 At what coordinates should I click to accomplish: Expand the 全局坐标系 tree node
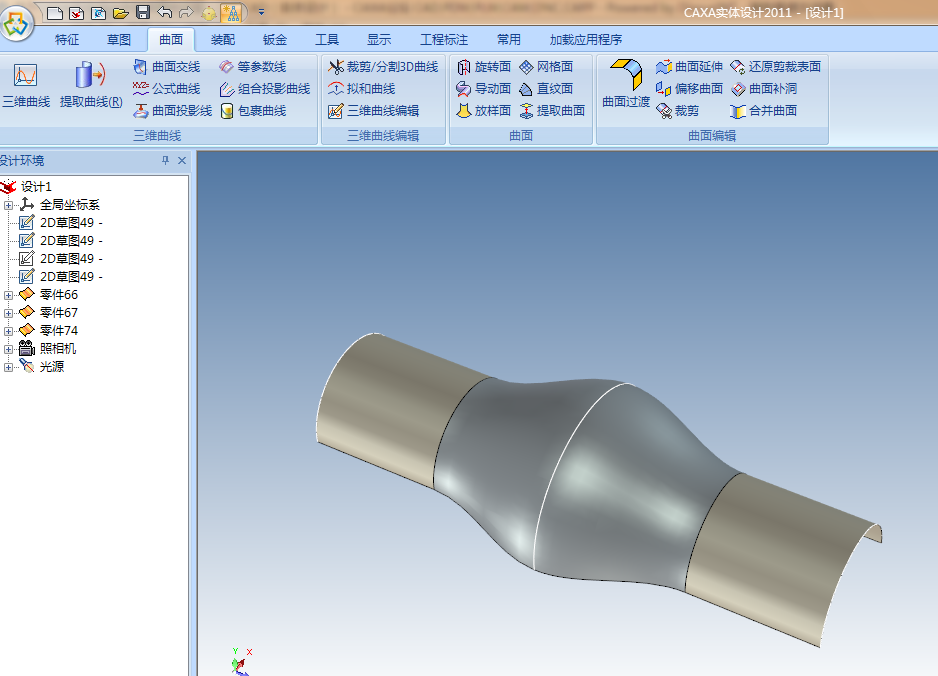coord(9,205)
